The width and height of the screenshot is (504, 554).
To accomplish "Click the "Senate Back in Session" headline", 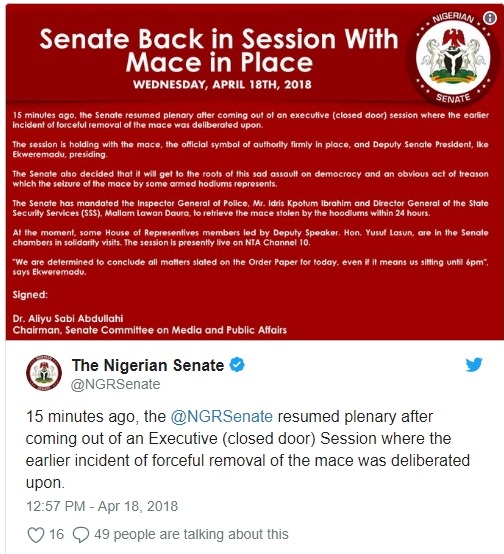I will point(219,50).
